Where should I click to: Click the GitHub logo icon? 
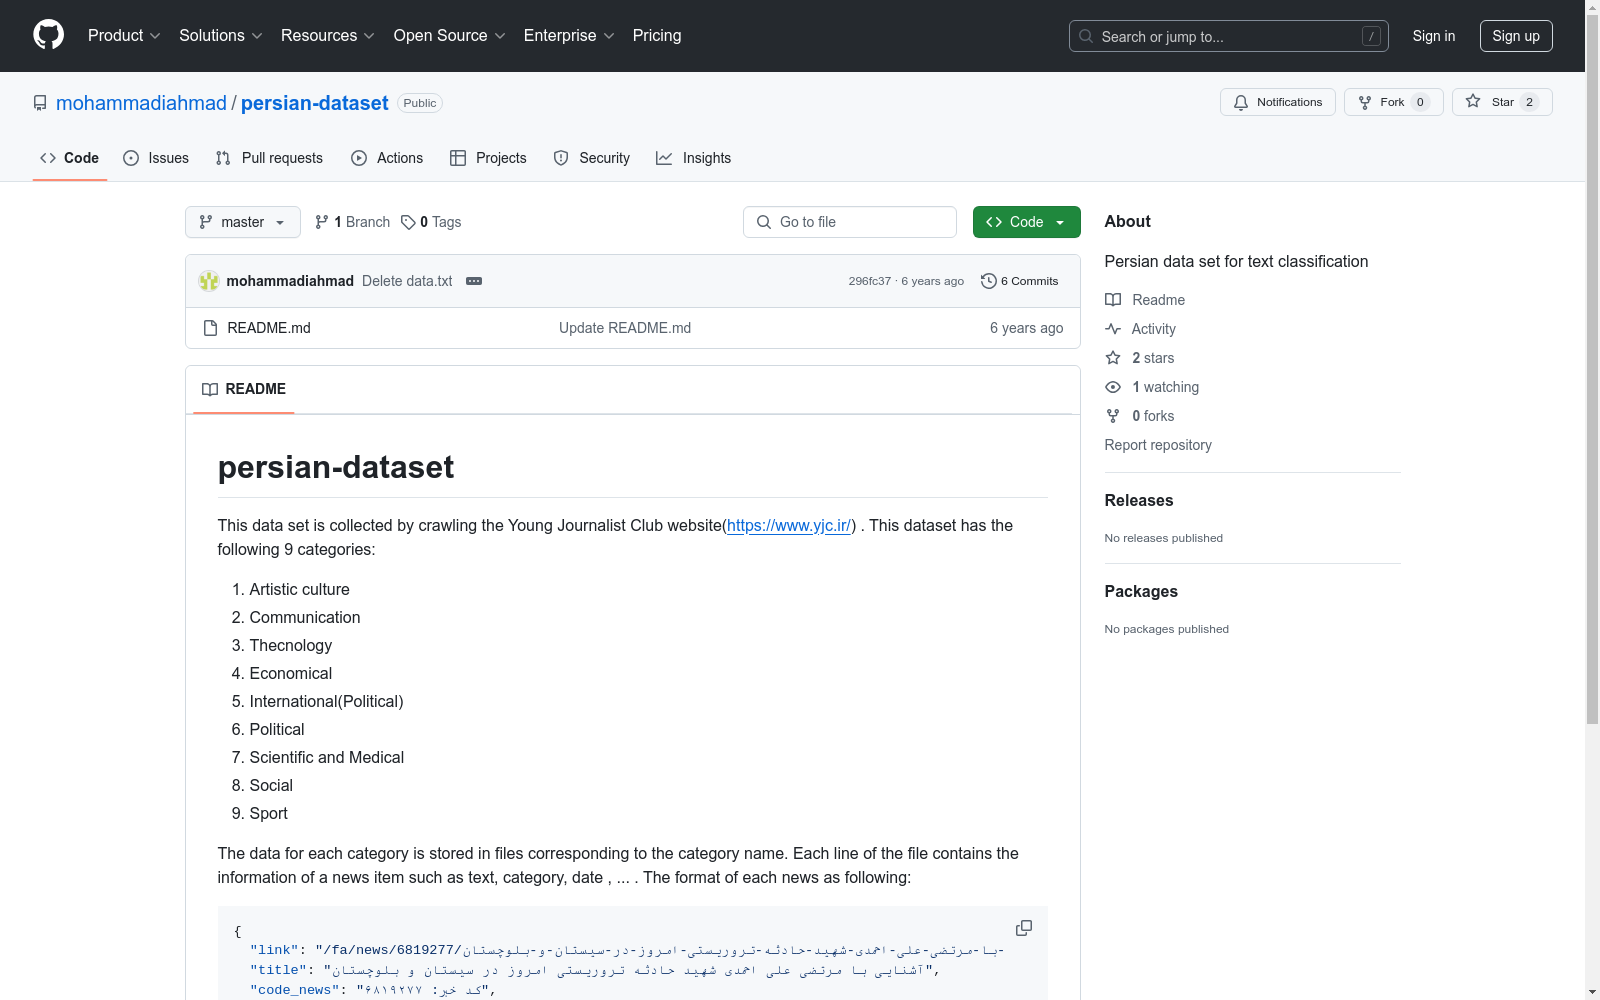click(48, 35)
